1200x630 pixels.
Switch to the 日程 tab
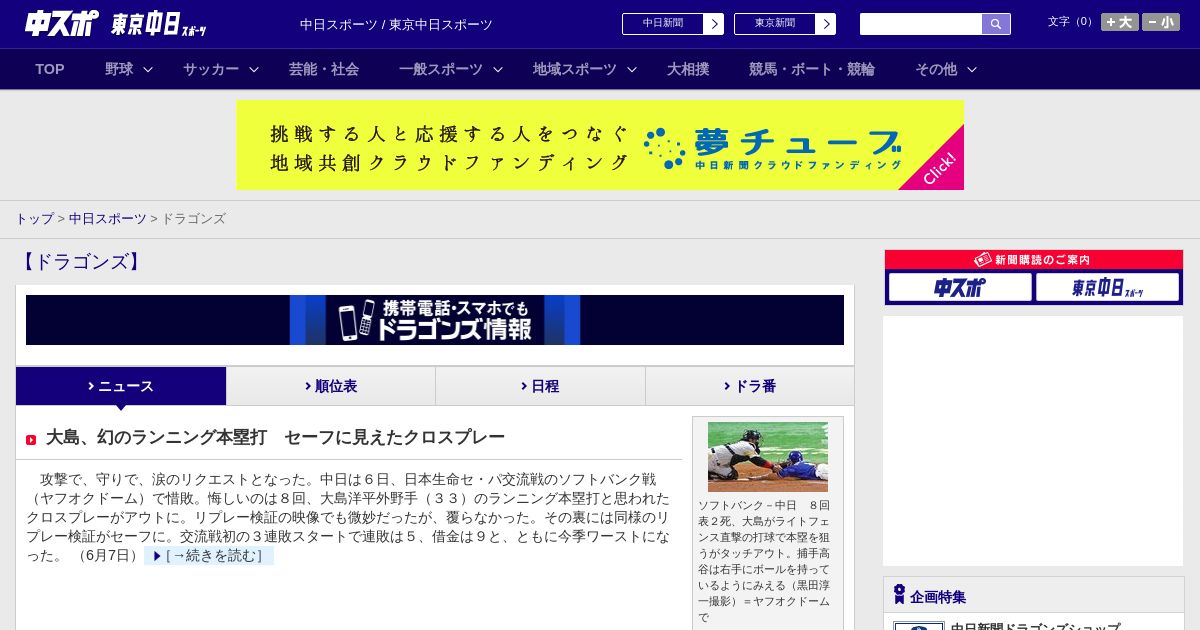tap(540, 386)
